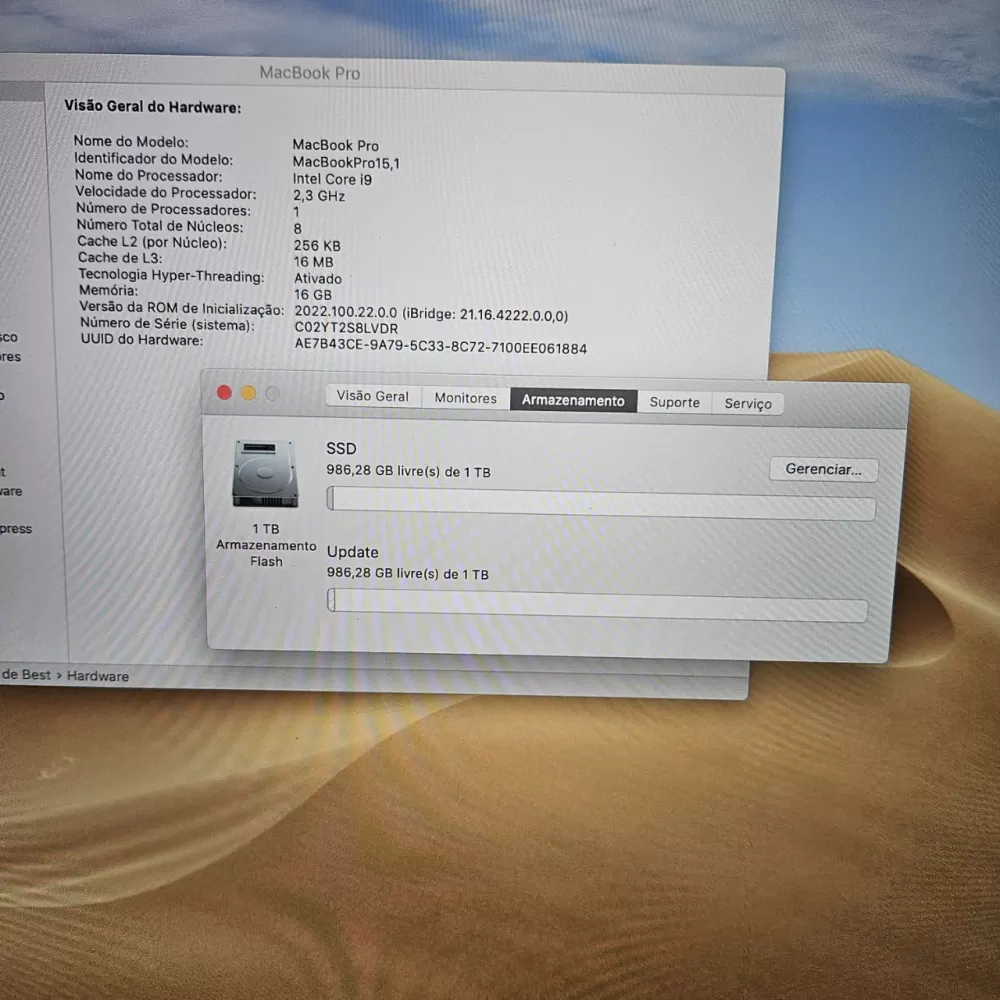Go to the Suporte tab
1000x1000 pixels.
(675, 402)
